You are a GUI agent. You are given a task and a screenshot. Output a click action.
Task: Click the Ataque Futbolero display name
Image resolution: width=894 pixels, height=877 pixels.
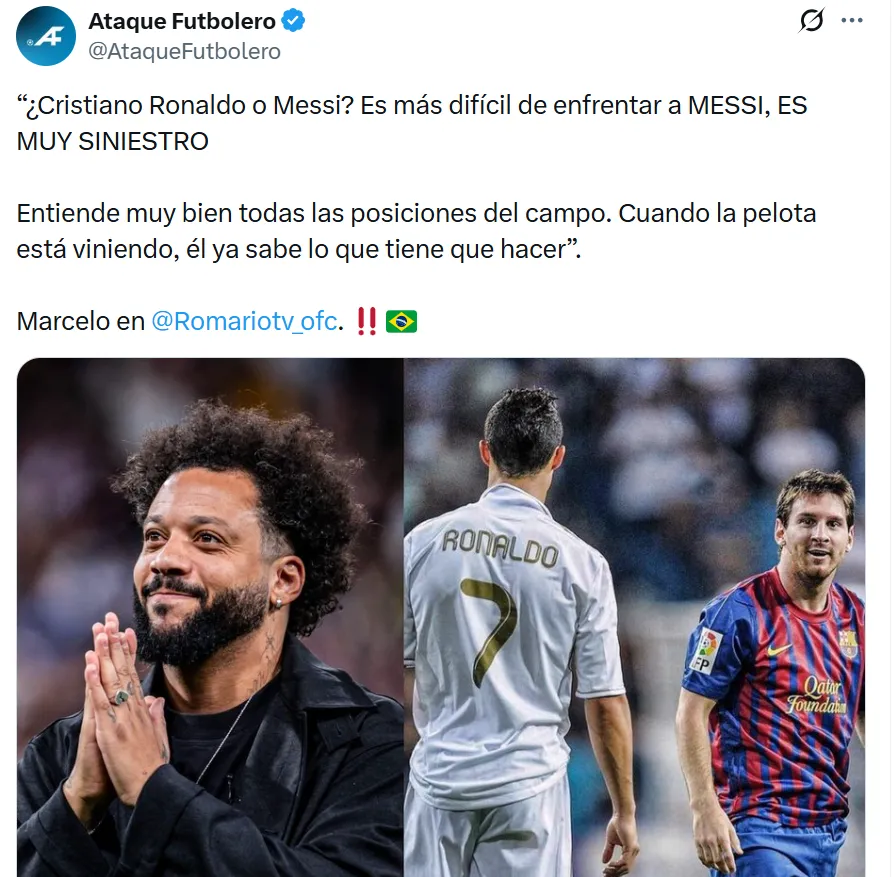pyautogui.click(x=182, y=21)
